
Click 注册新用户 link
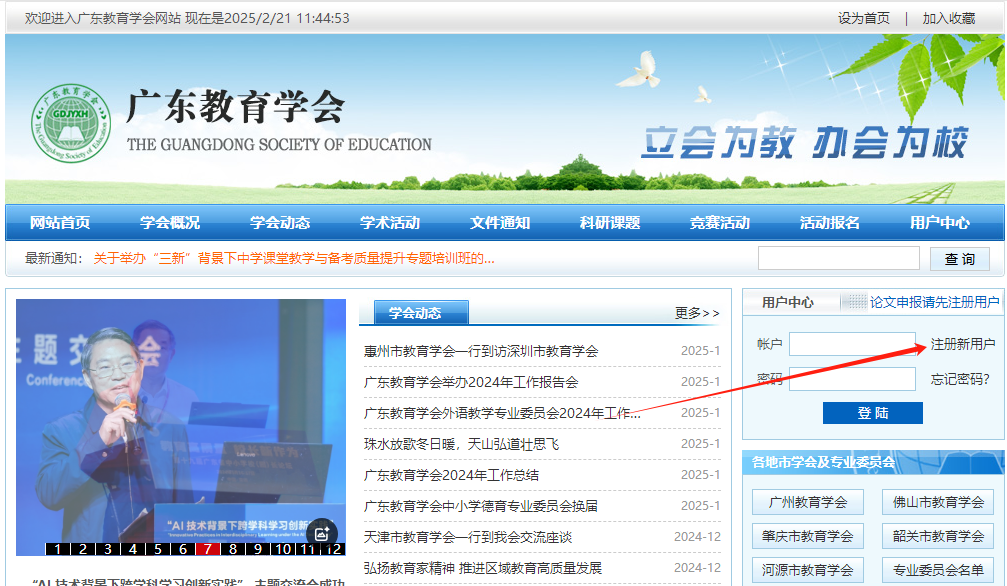[962, 344]
